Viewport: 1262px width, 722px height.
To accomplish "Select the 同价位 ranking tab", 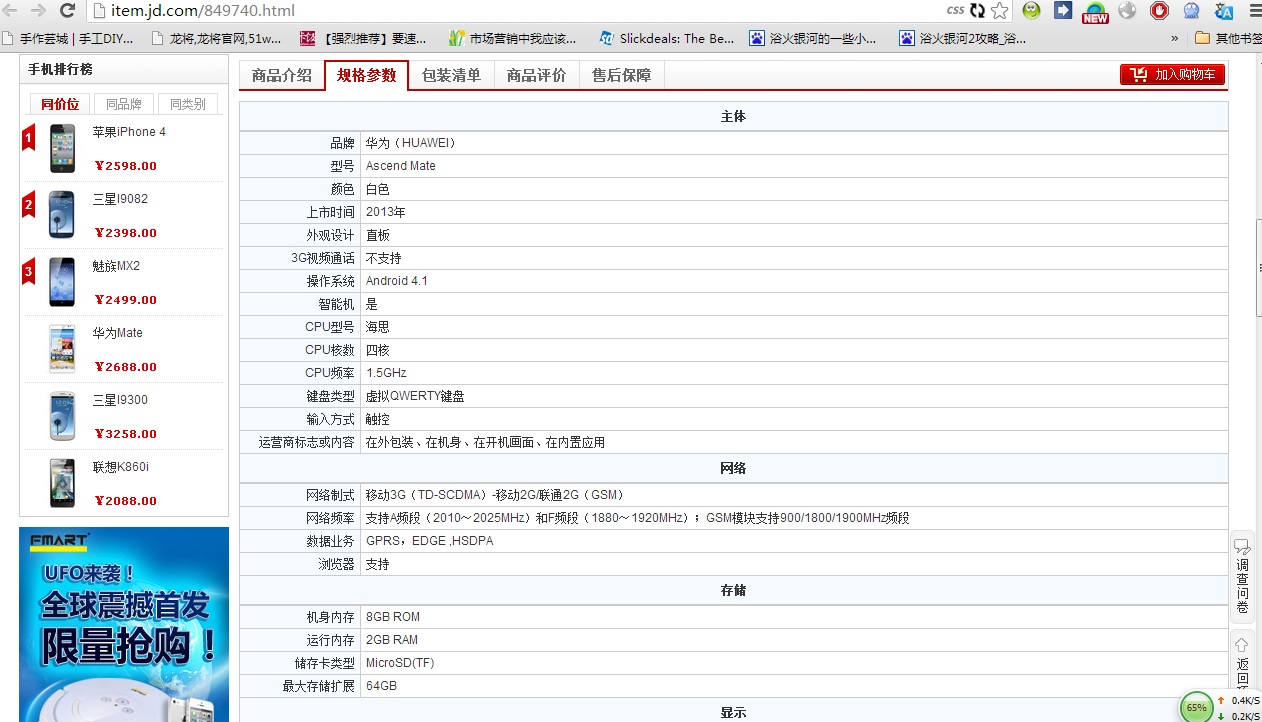I will pyautogui.click(x=60, y=104).
